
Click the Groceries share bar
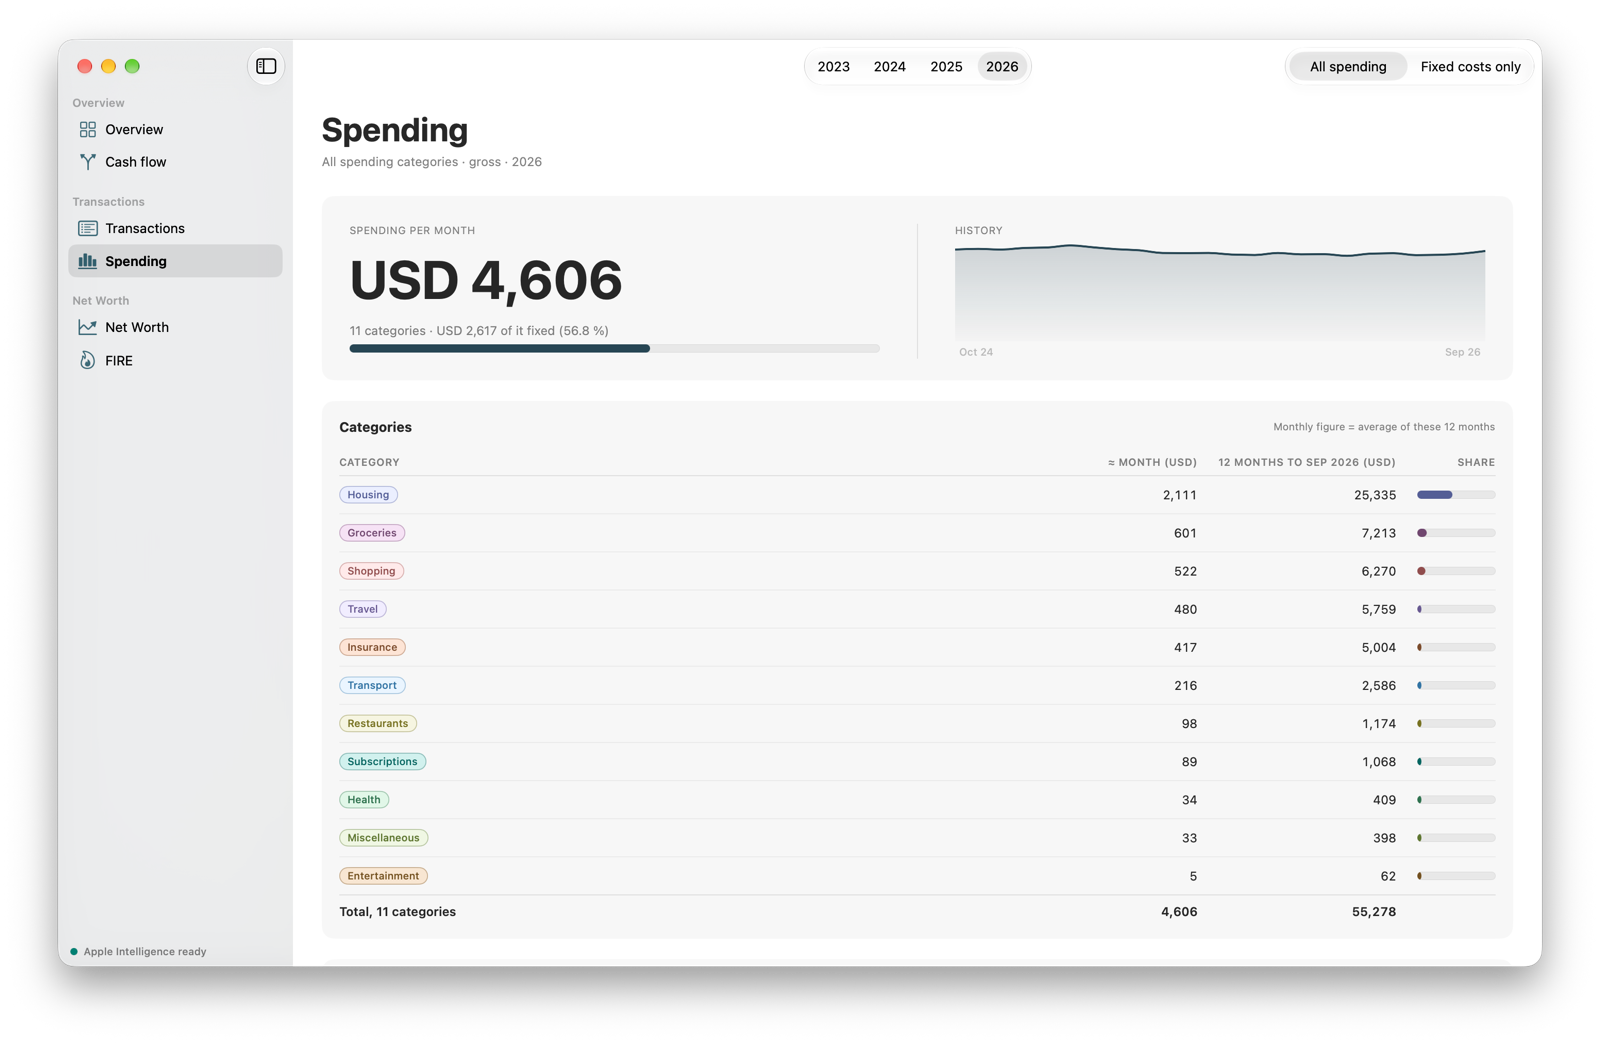pyautogui.click(x=1456, y=533)
